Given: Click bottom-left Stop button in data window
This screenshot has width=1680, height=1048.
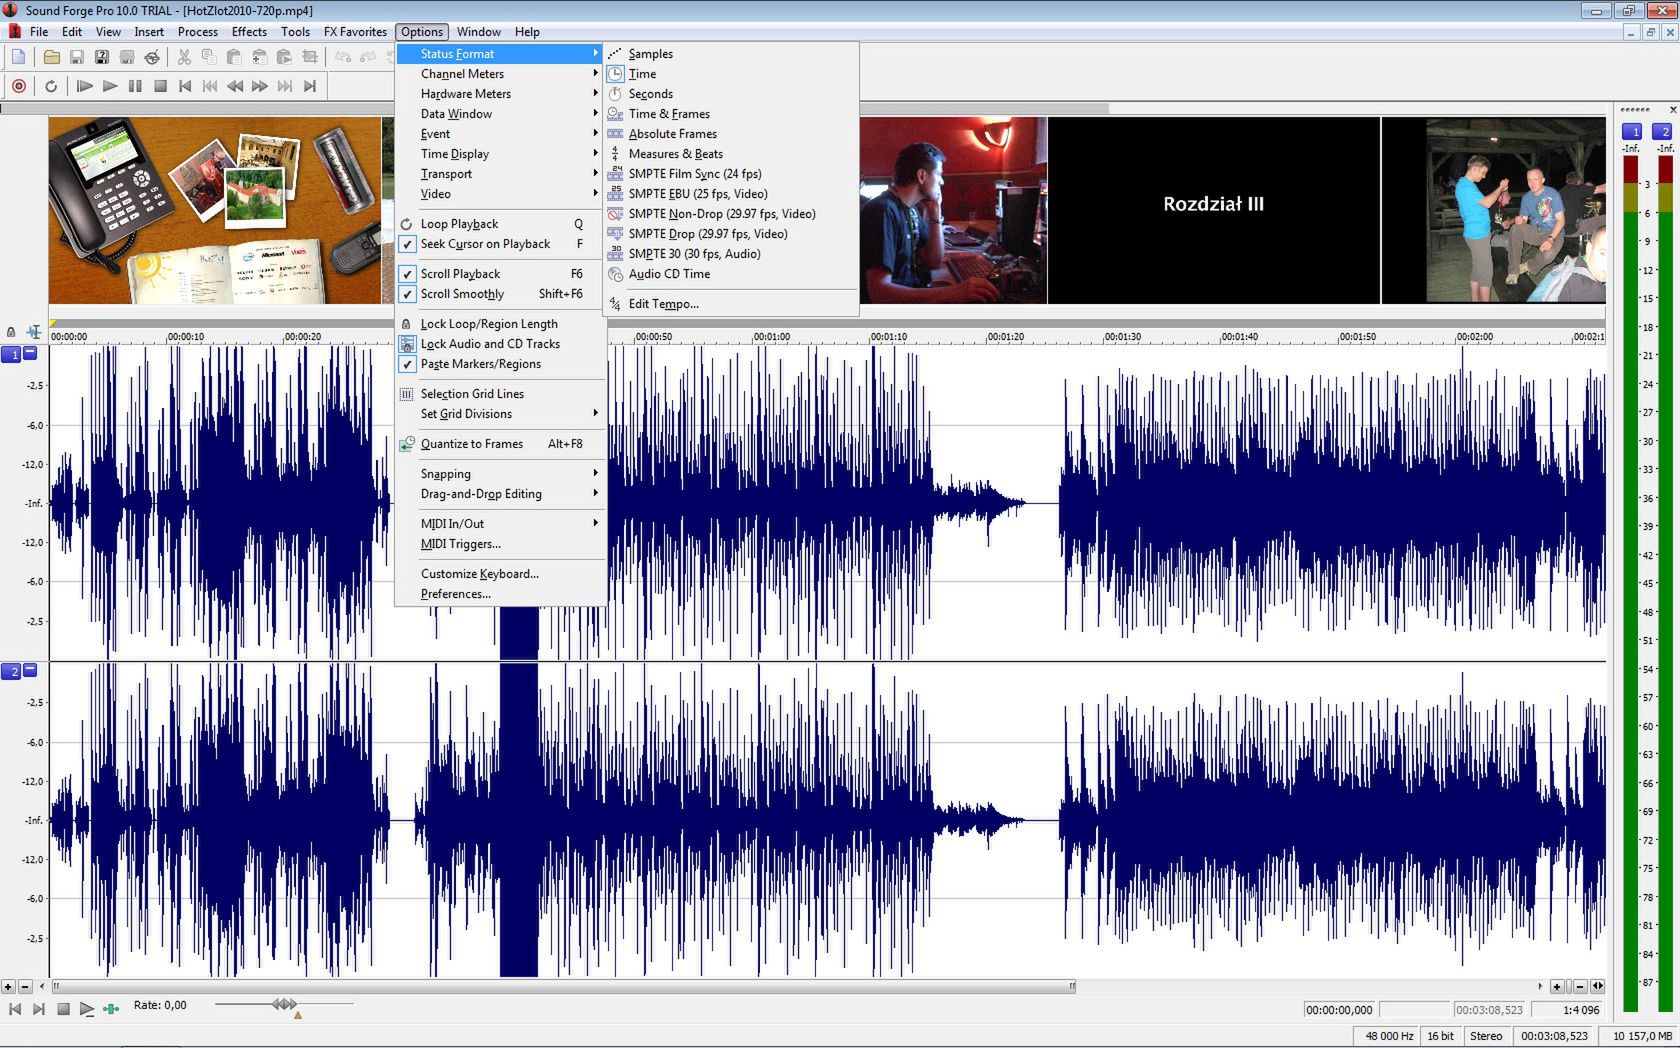Looking at the screenshot, I should point(63,1009).
